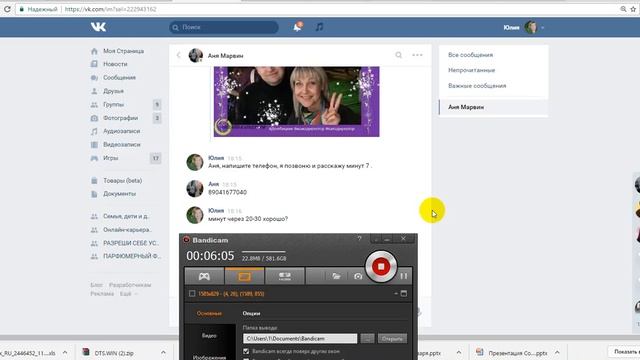Select Bandicam HDMI device recording mode

click(x=284, y=276)
